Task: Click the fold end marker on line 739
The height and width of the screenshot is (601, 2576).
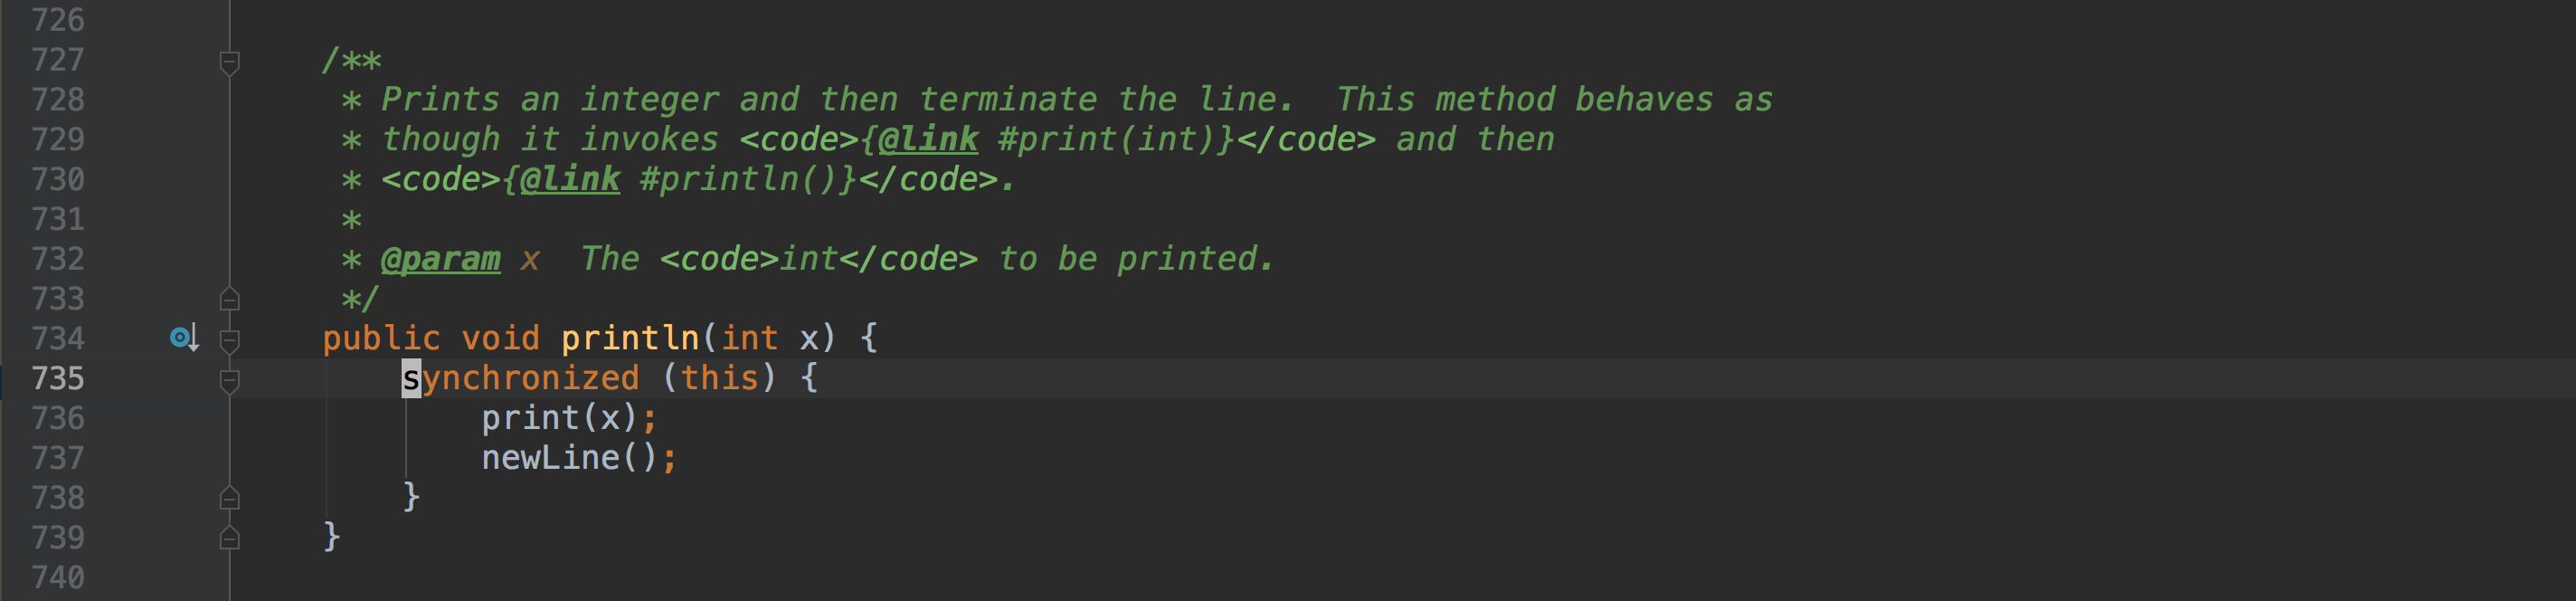Action: (229, 538)
